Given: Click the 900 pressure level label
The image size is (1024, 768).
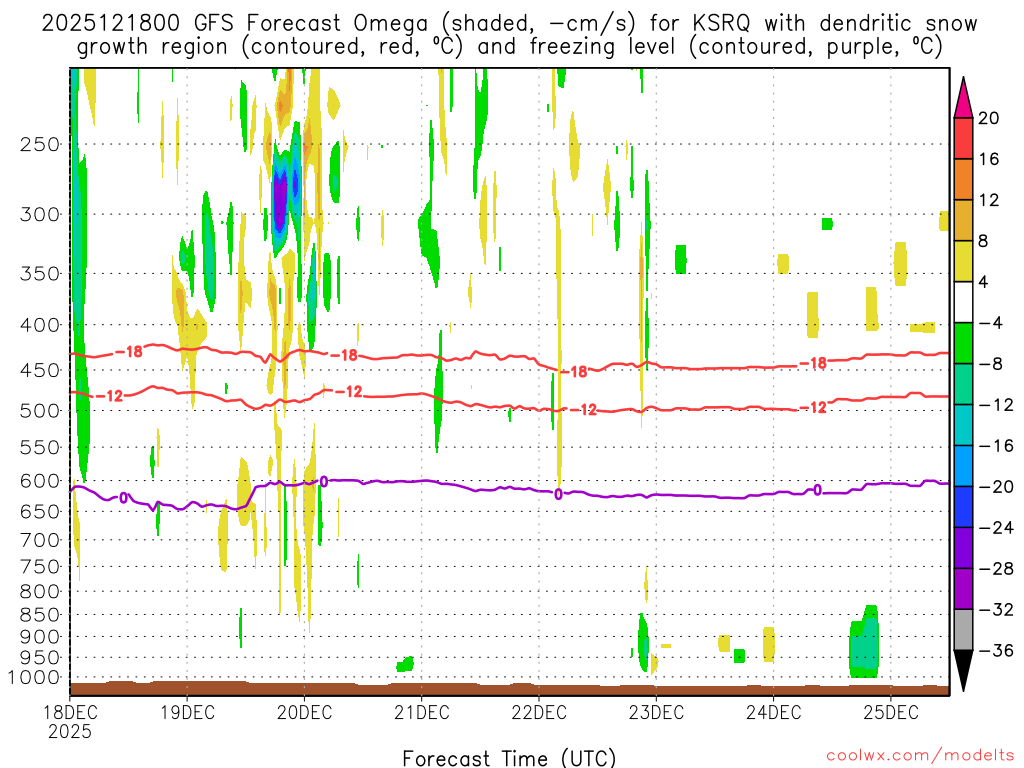Looking at the screenshot, I should click(40, 637).
